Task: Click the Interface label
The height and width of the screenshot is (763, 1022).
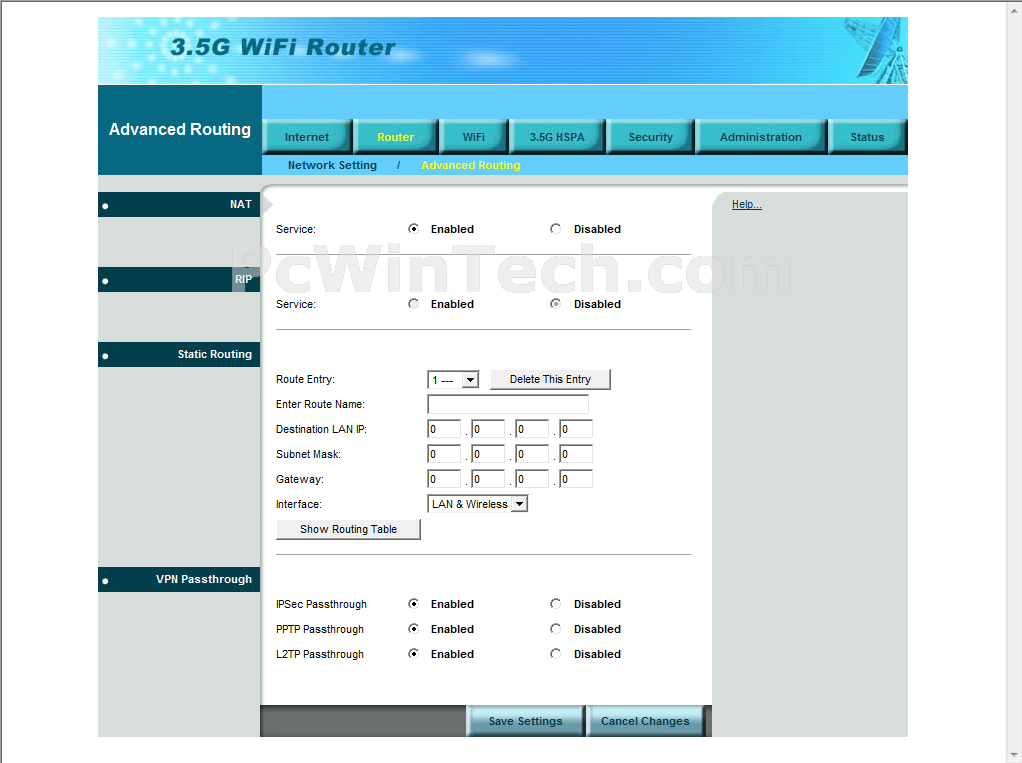Action: [299, 504]
